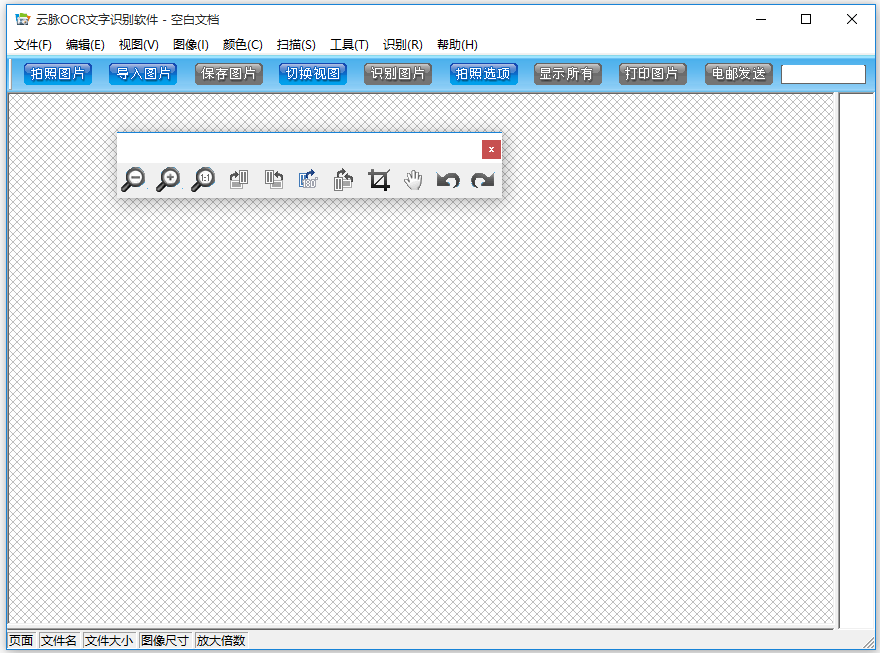Maximize the 云脉OCR window
This screenshot has height=653, width=880.
tap(806, 19)
